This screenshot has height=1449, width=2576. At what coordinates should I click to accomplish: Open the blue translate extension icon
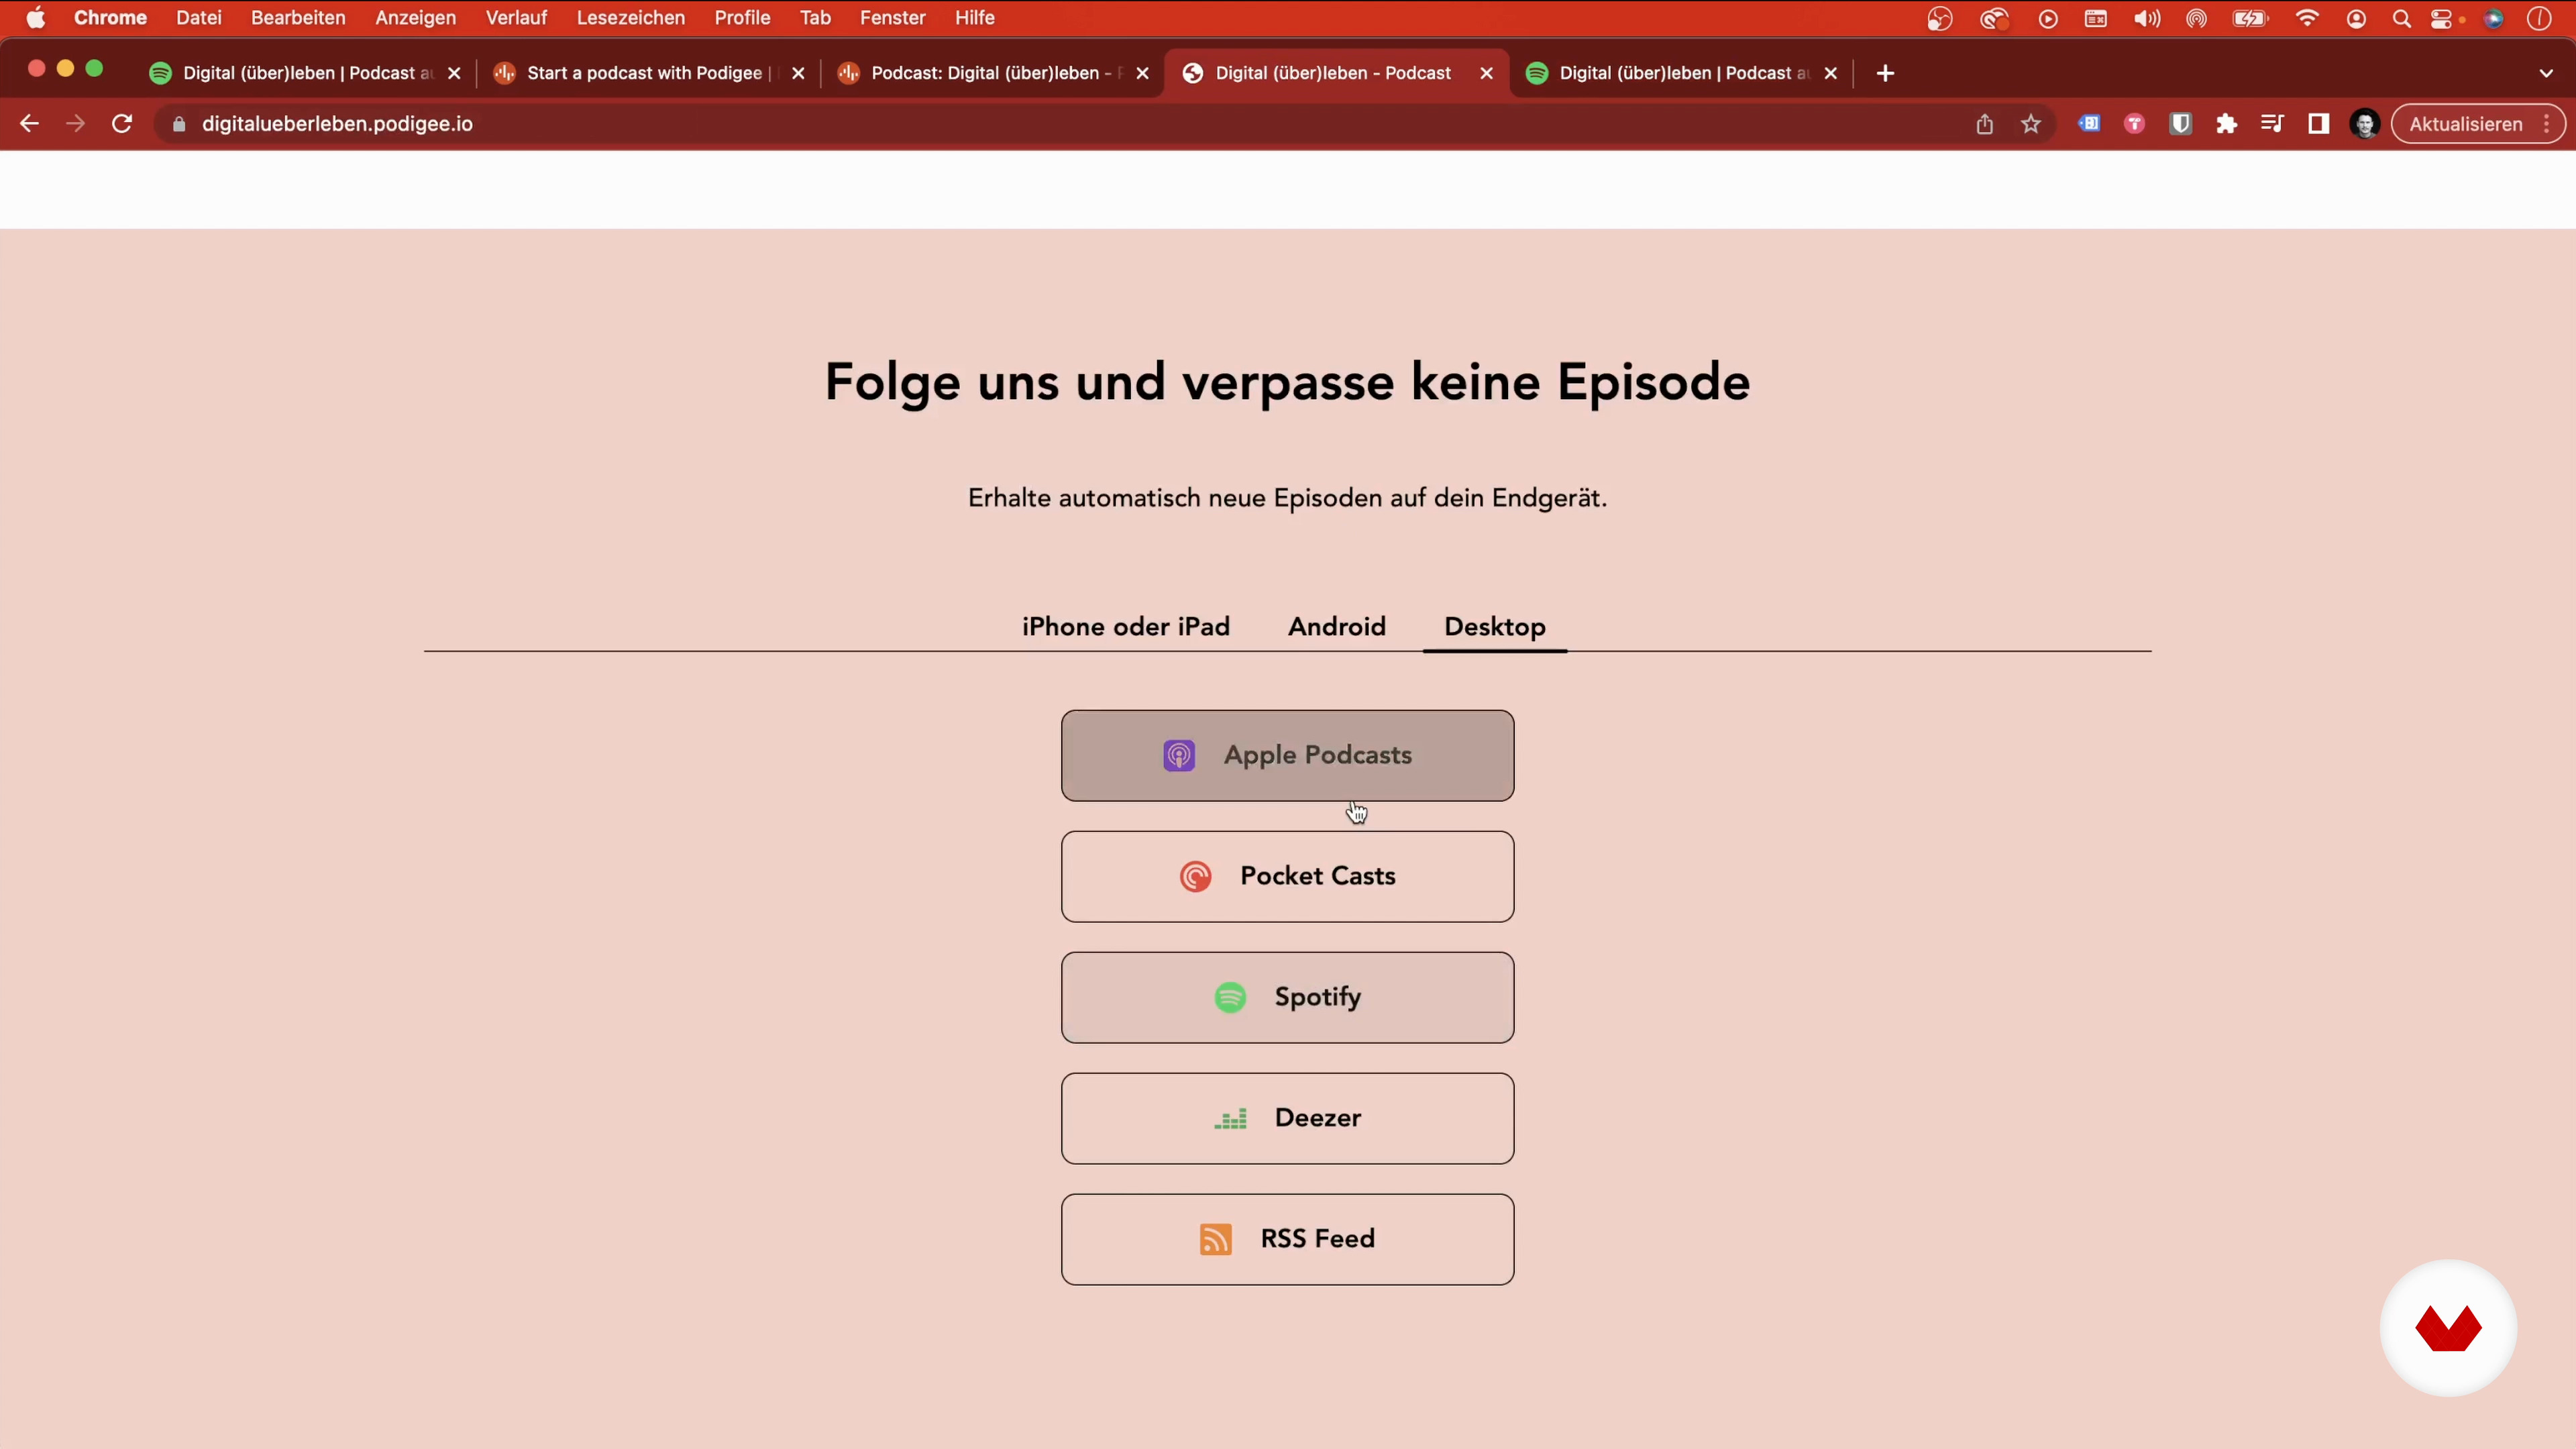(x=2089, y=124)
